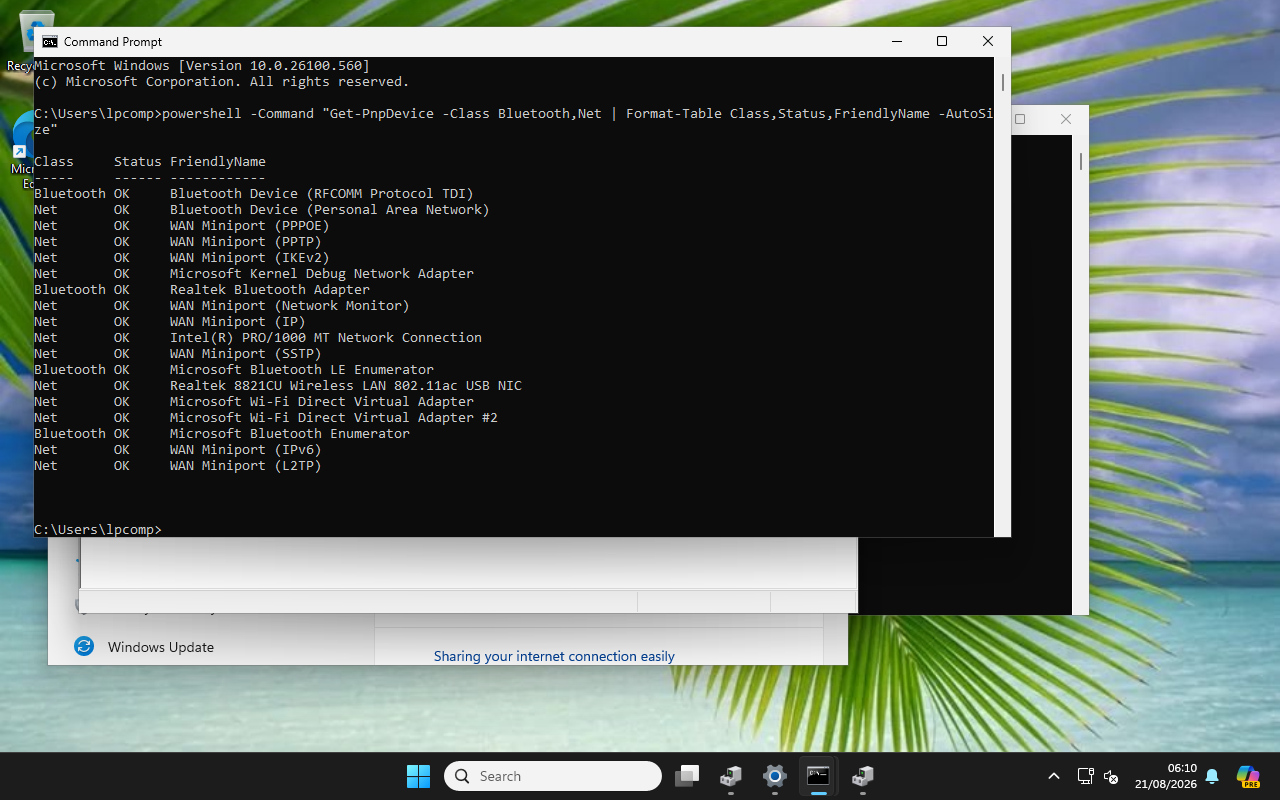
Task: Click the taskbar Search box
Action: (x=553, y=776)
